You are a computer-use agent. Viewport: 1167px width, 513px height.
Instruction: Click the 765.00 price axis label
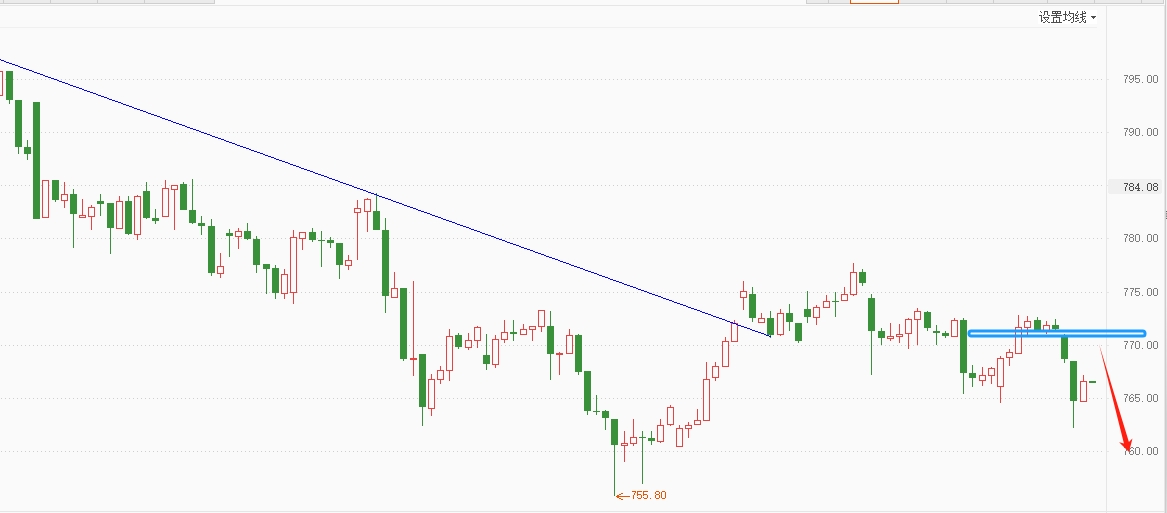pyautogui.click(x=1141, y=398)
